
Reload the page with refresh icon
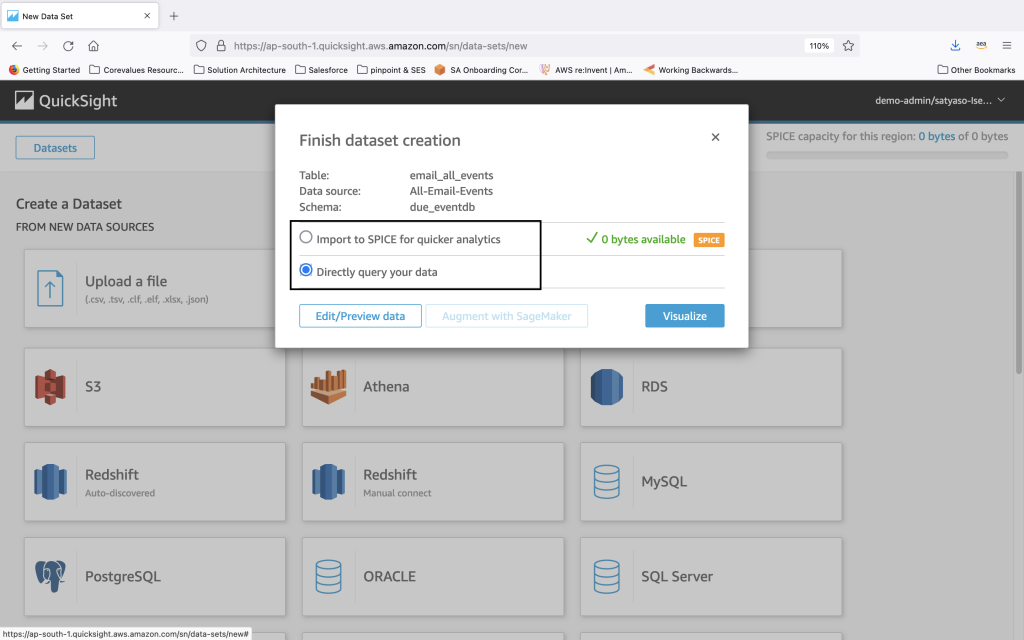[68, 46]
